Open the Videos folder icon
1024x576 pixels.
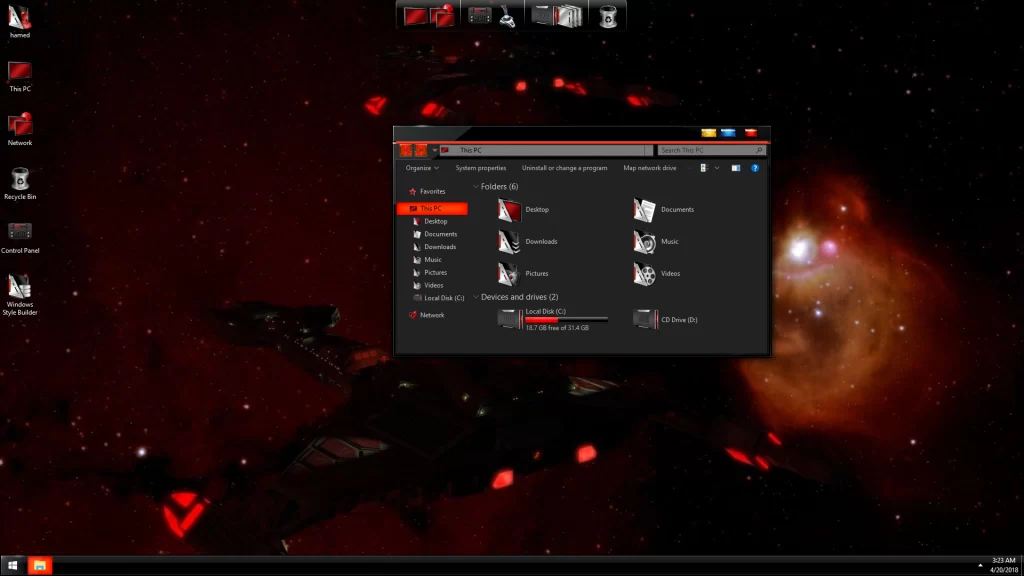tap(645, 273)
